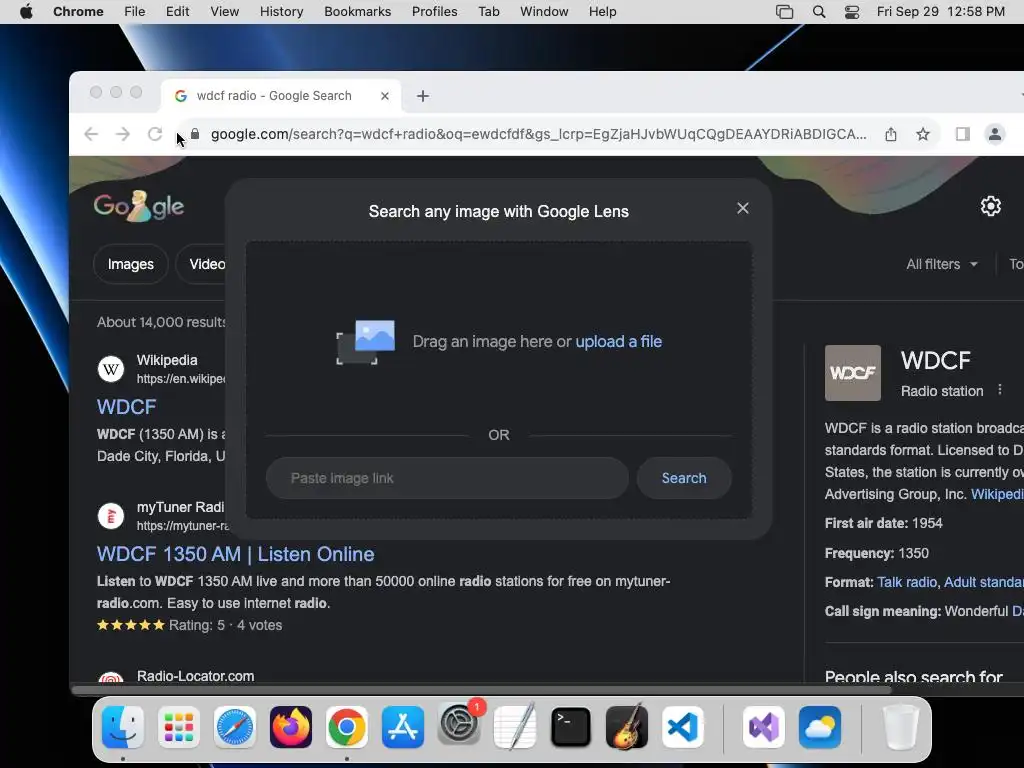
Task: Click the Wikipedia site favicon
Action: [x=111, y=369]
